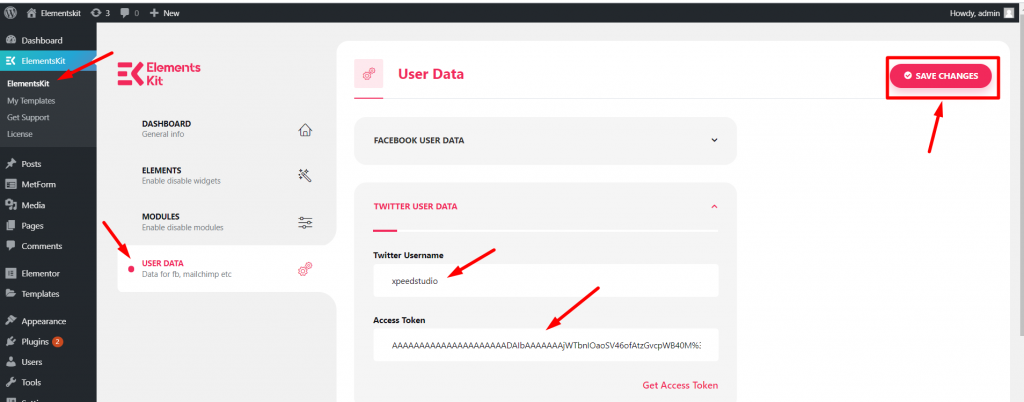
Task: Switch to the ELEMENTS widgets tab
Action: 227,175
